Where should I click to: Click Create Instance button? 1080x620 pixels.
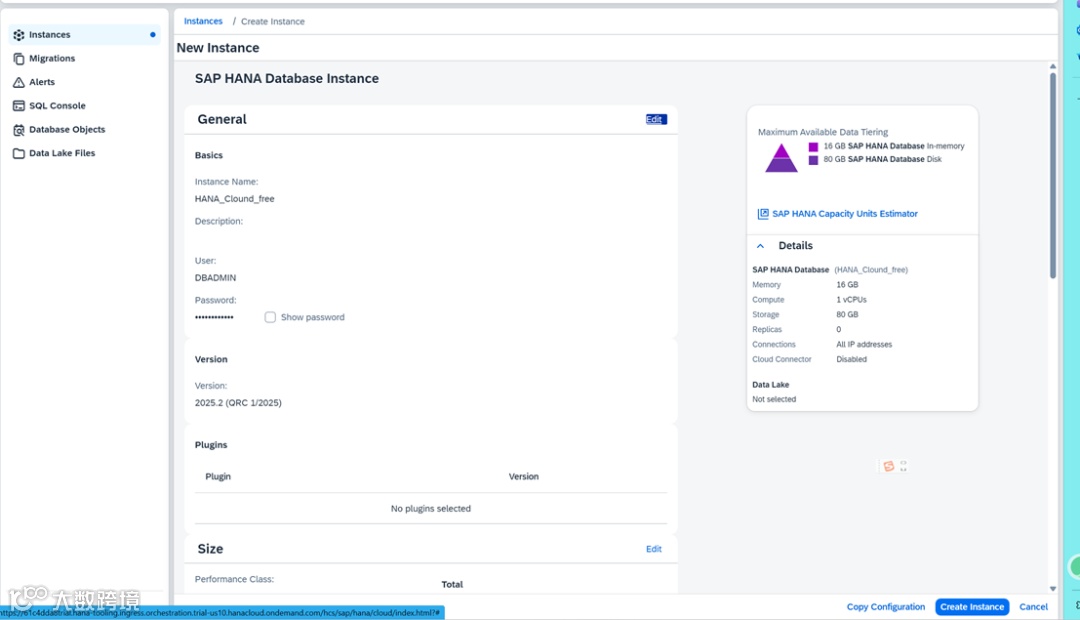coord(972,607)
